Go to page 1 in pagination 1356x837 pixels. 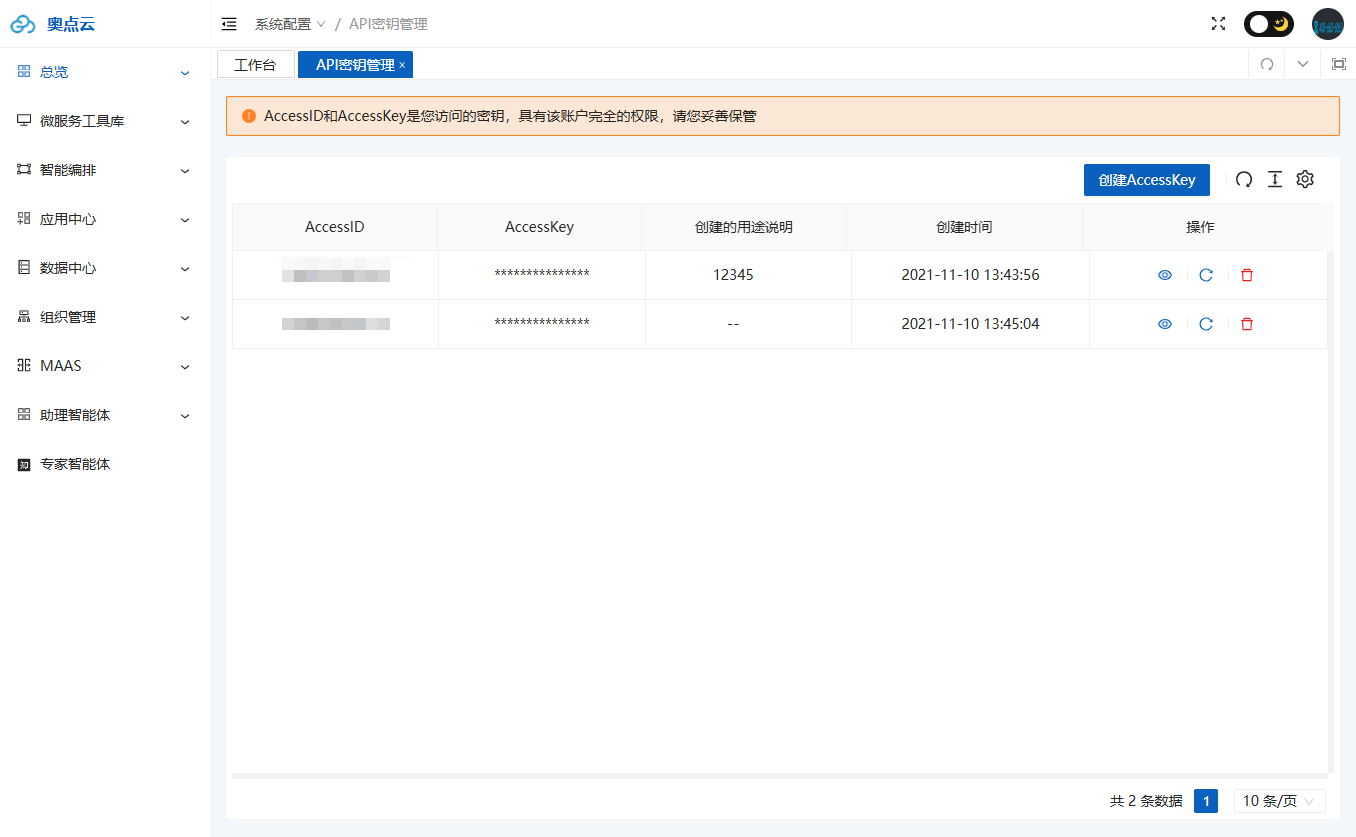click(x=1205, y=801)
